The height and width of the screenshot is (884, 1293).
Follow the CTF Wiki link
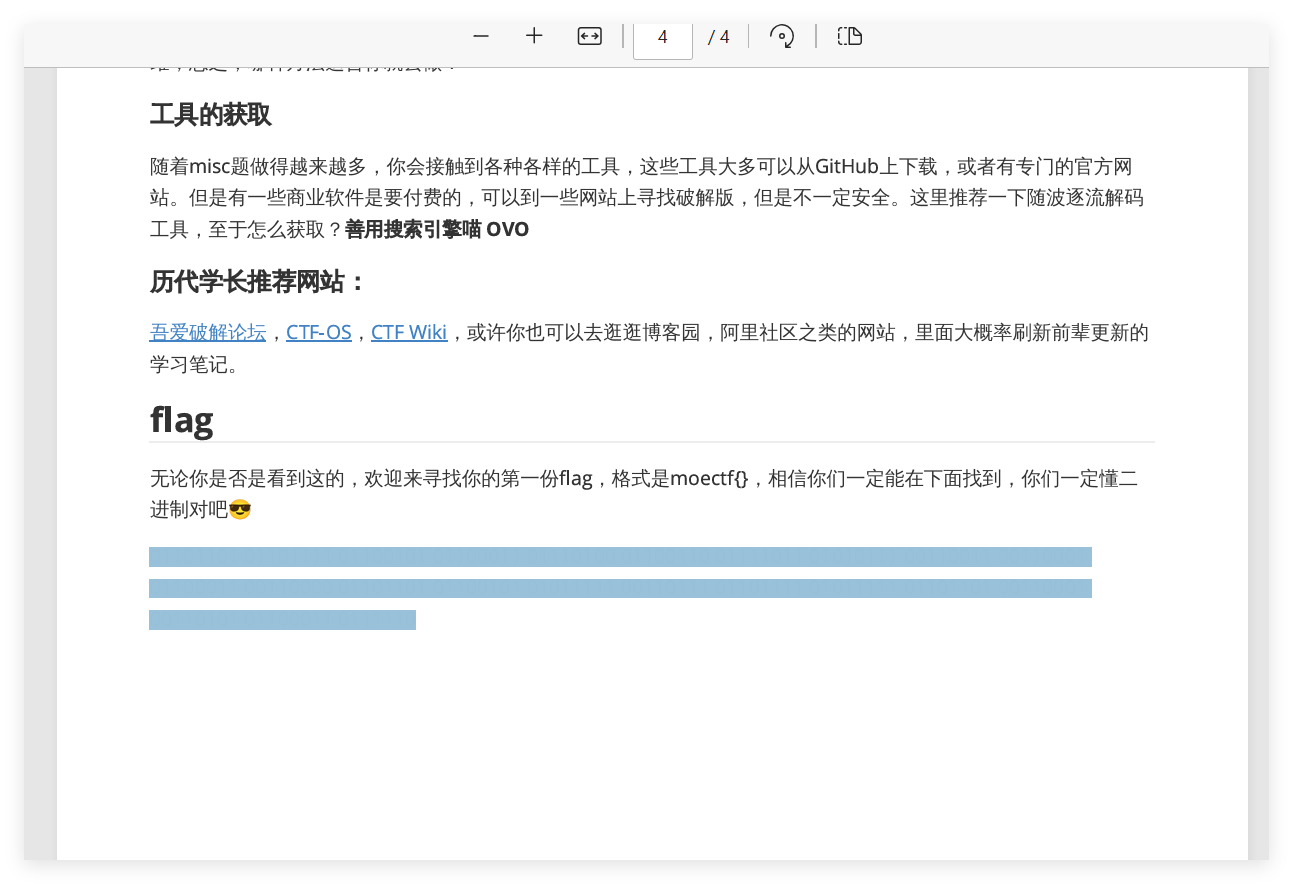click(x=409, y=332)
